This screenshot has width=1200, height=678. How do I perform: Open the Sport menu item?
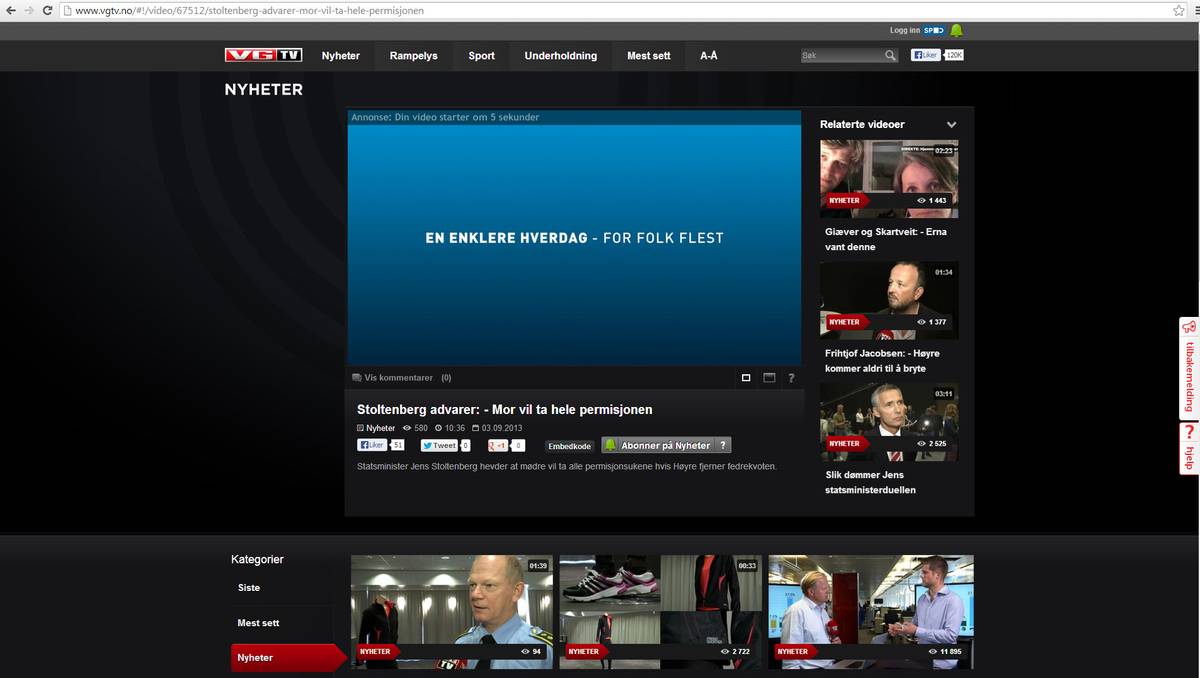pyautogui.click(x=481, y=56)
